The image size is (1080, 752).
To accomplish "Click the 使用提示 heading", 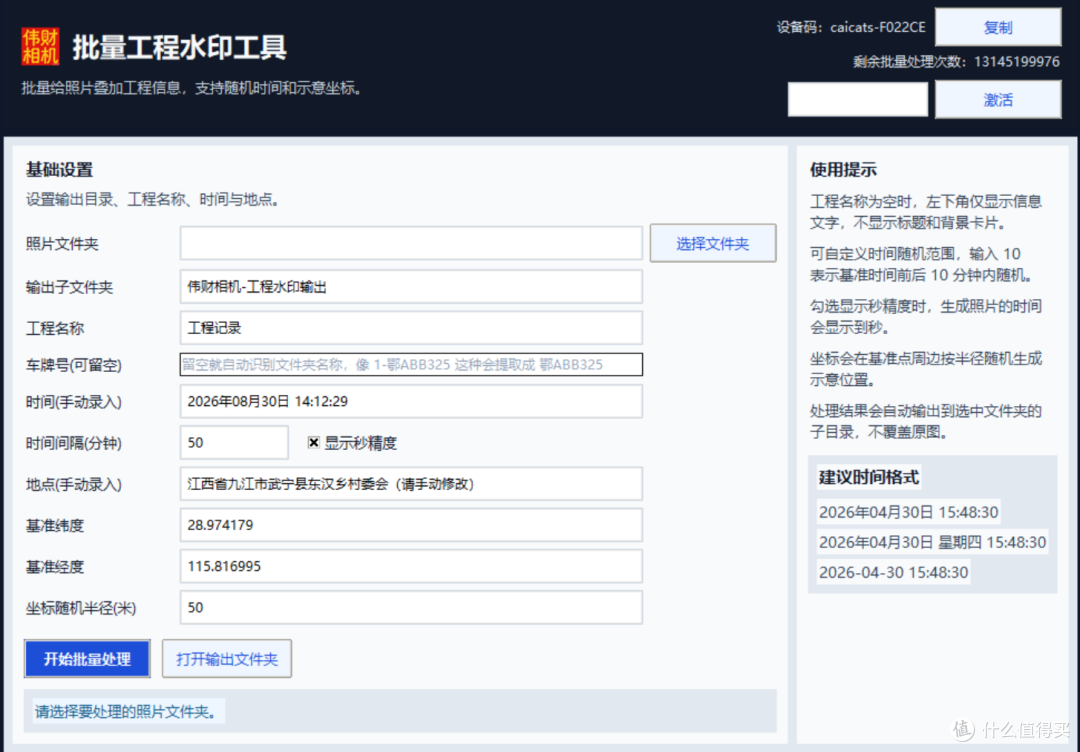I will pyautogui.click(x=843, y=170).
